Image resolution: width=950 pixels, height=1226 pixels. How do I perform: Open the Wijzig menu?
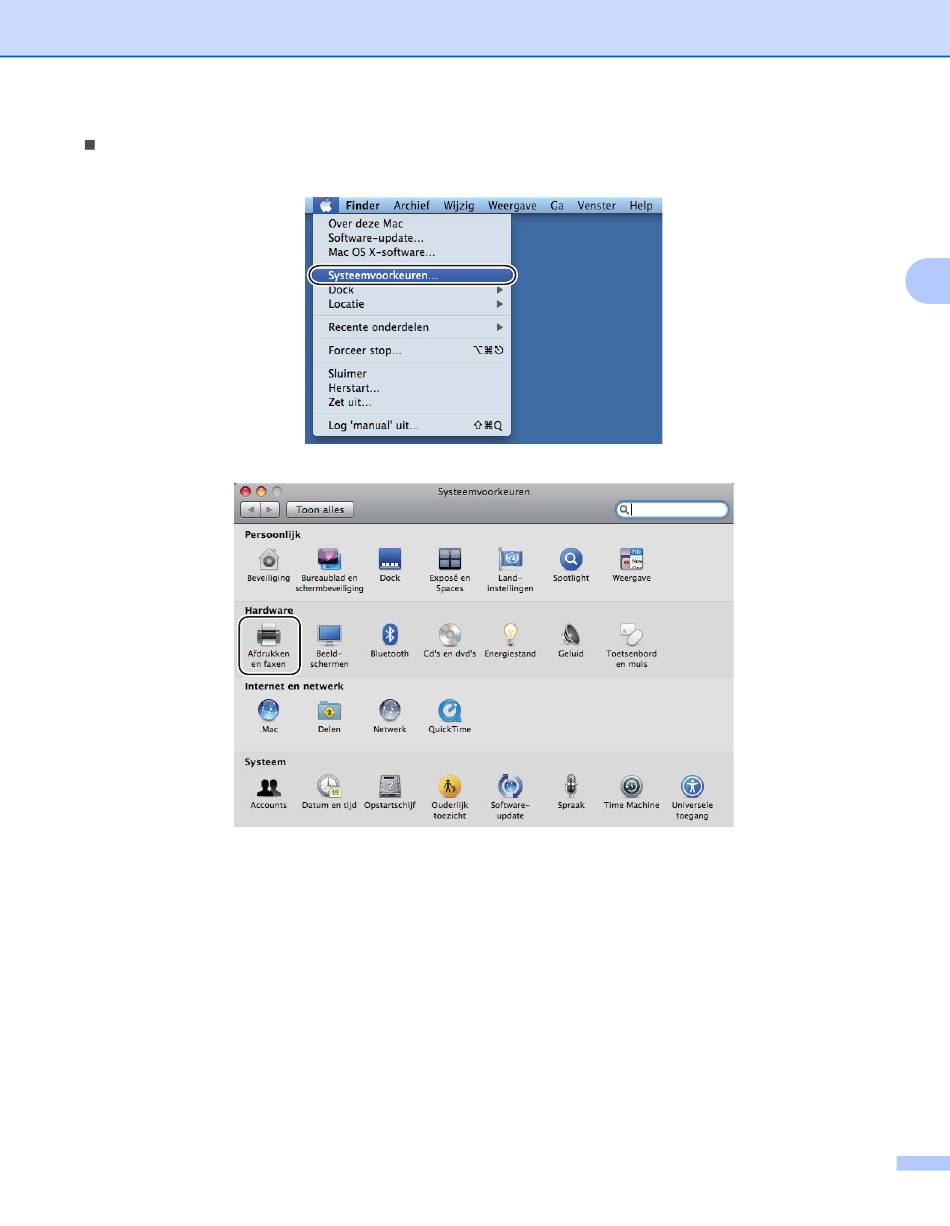tap(459, 206)
